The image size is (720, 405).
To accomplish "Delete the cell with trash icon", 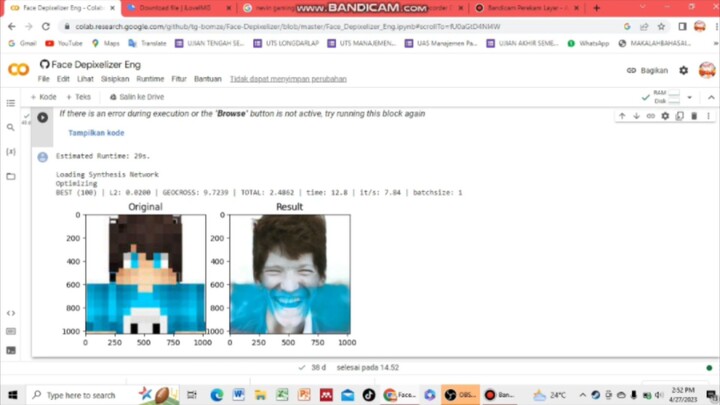I will click(x=694, y=116).
